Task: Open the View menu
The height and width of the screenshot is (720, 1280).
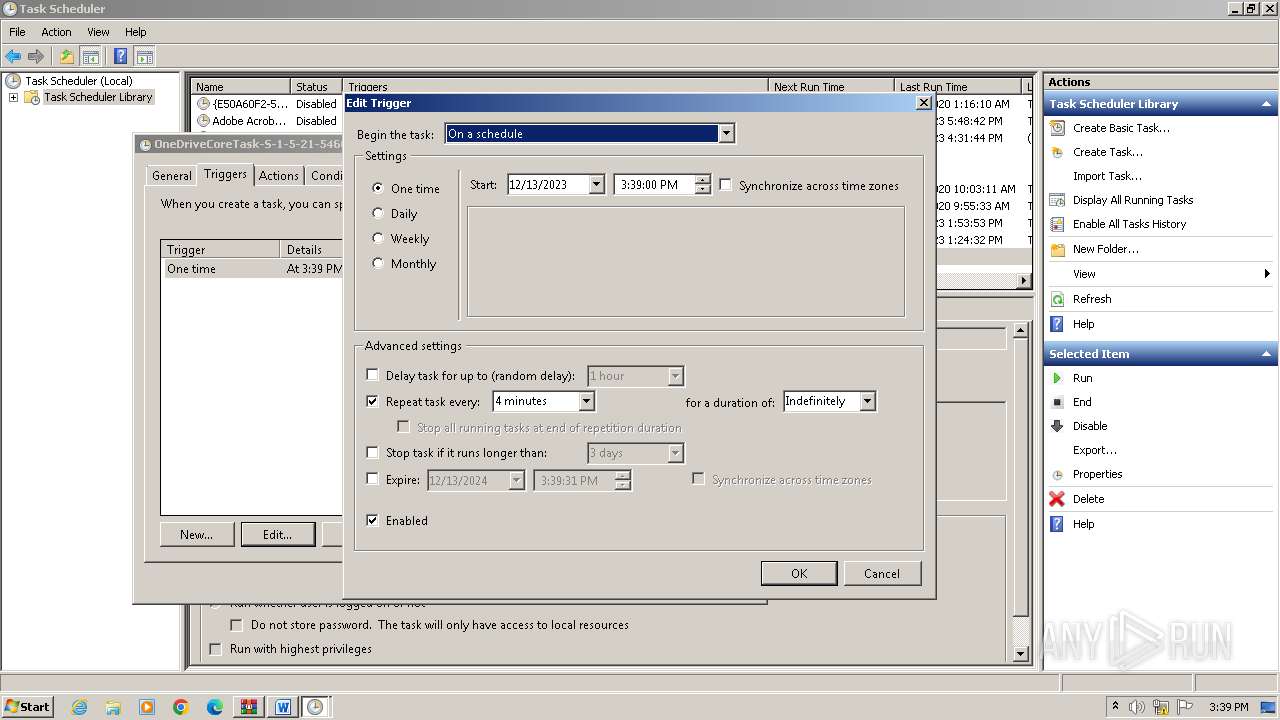Action: tap(98, 32)
